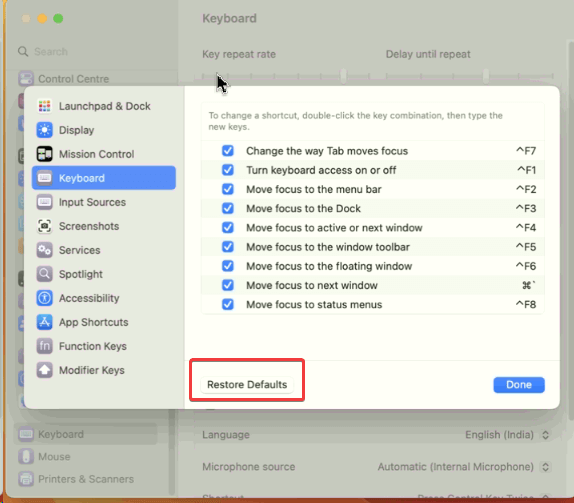
Task: Uncheck Move focus to the floating window
Action: (x=228, y=266)
